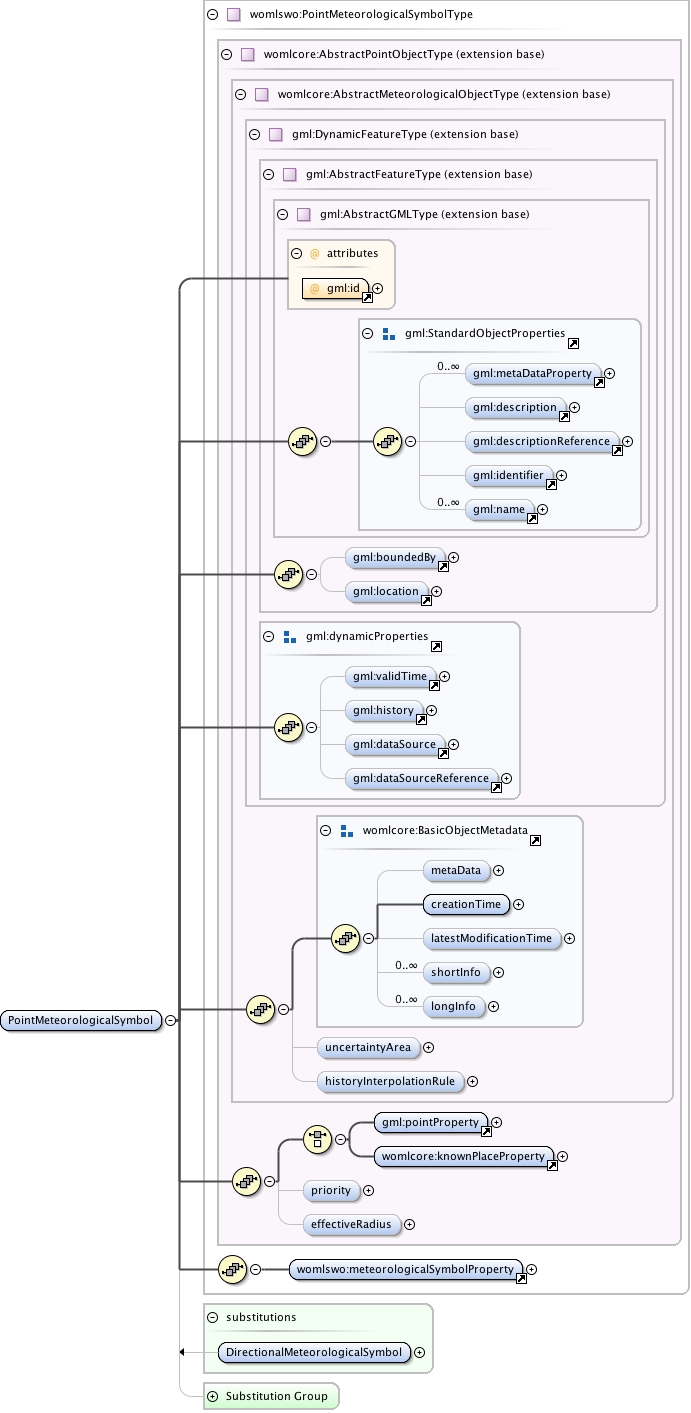Select creationTime element
The image size is (691, 1413).
[x=466, y=904]
